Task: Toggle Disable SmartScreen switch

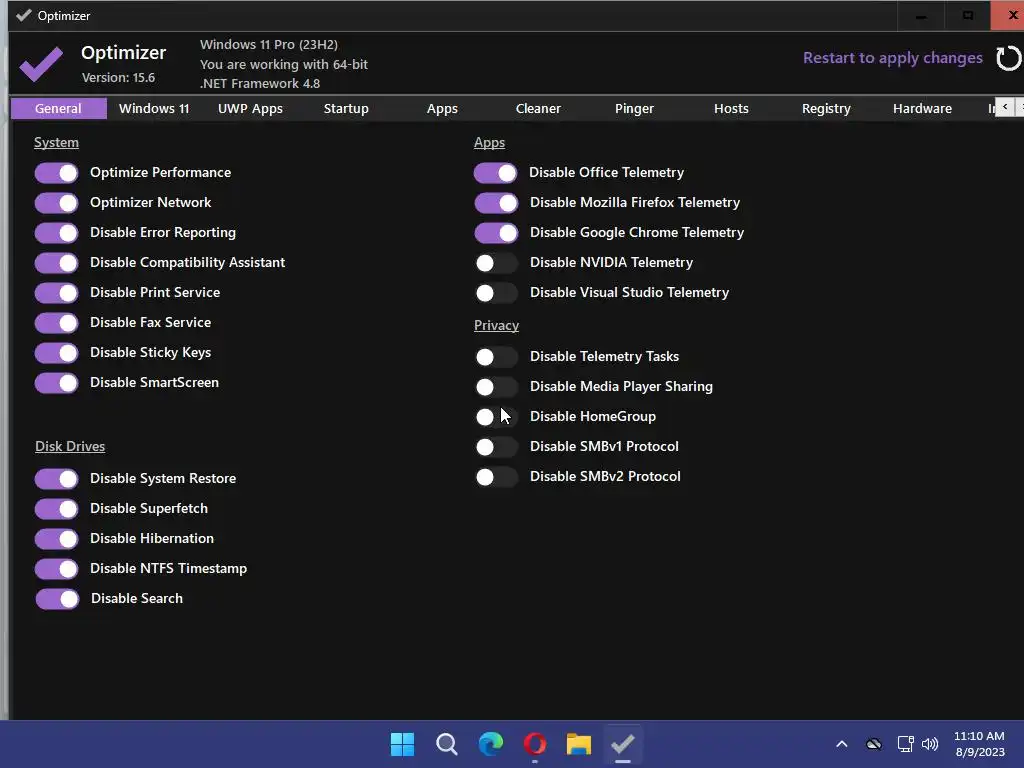Action: (x=57, y=383)
